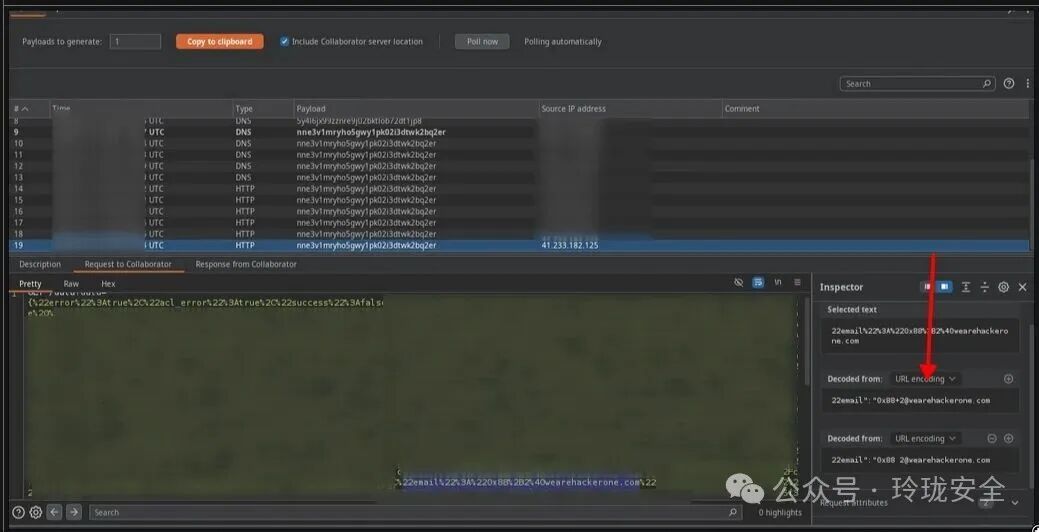Image resolution: width=1039 pixels, height=532 pixels.
Task: Select interaction row 13
Action: 520,178
